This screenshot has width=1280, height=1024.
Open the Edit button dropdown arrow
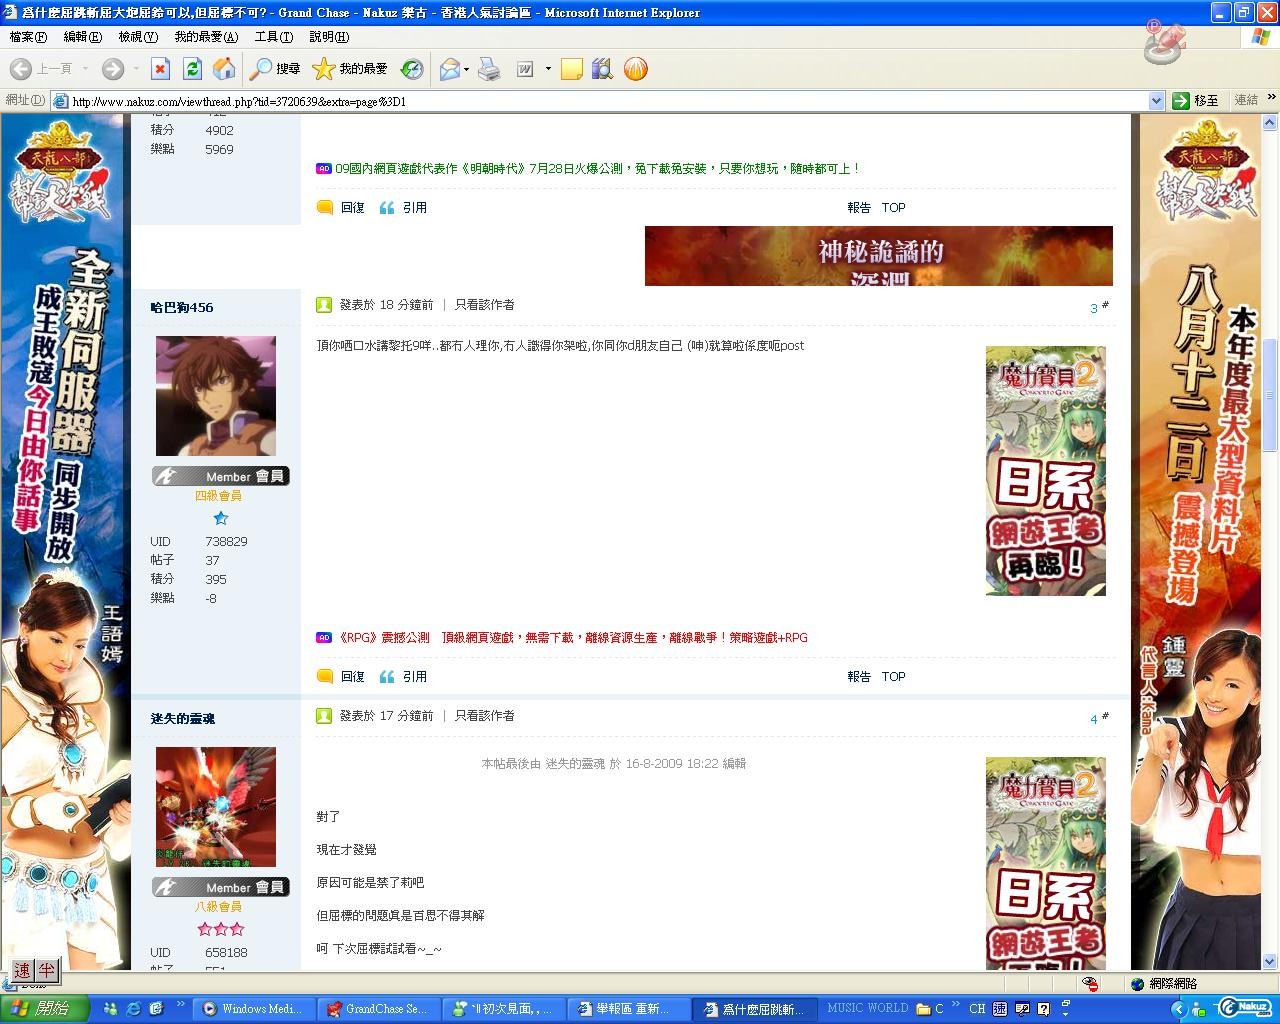(548, 69)
